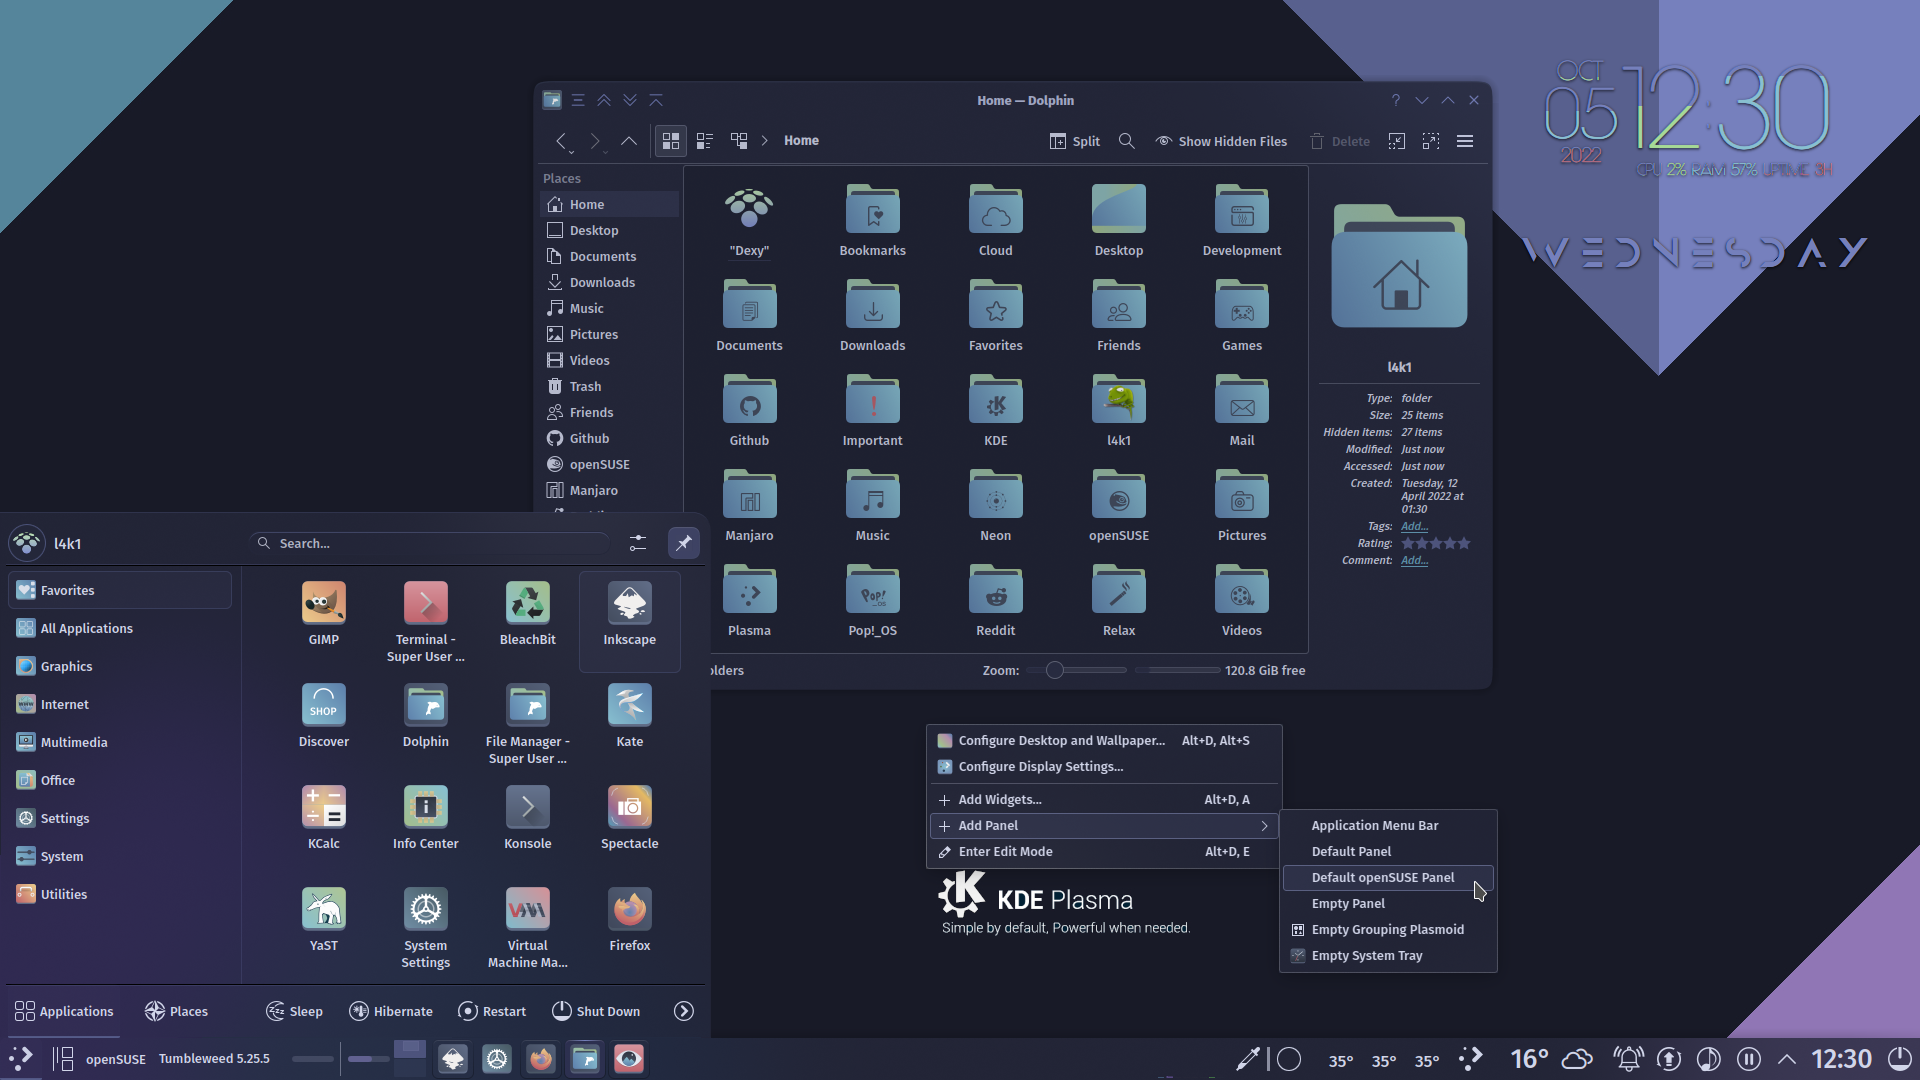Select Enter Edit Mode entry
This screenshot has width=1920, height=1080.
[x=1104, y=852]
